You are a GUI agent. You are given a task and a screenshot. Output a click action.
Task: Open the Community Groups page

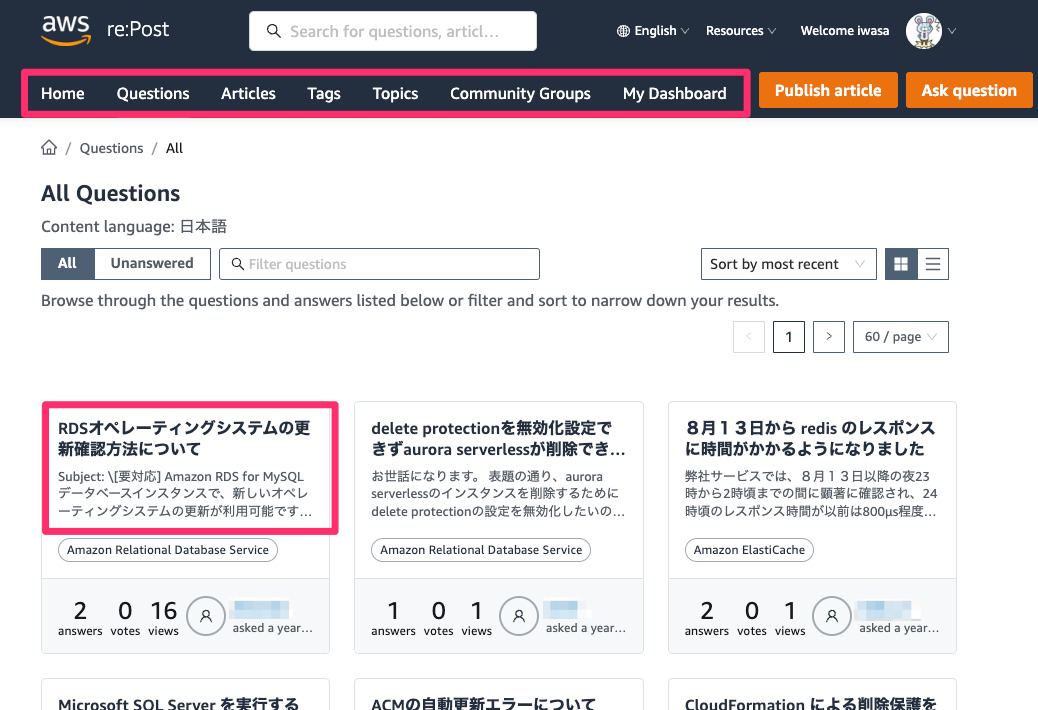tap(520, 93)
